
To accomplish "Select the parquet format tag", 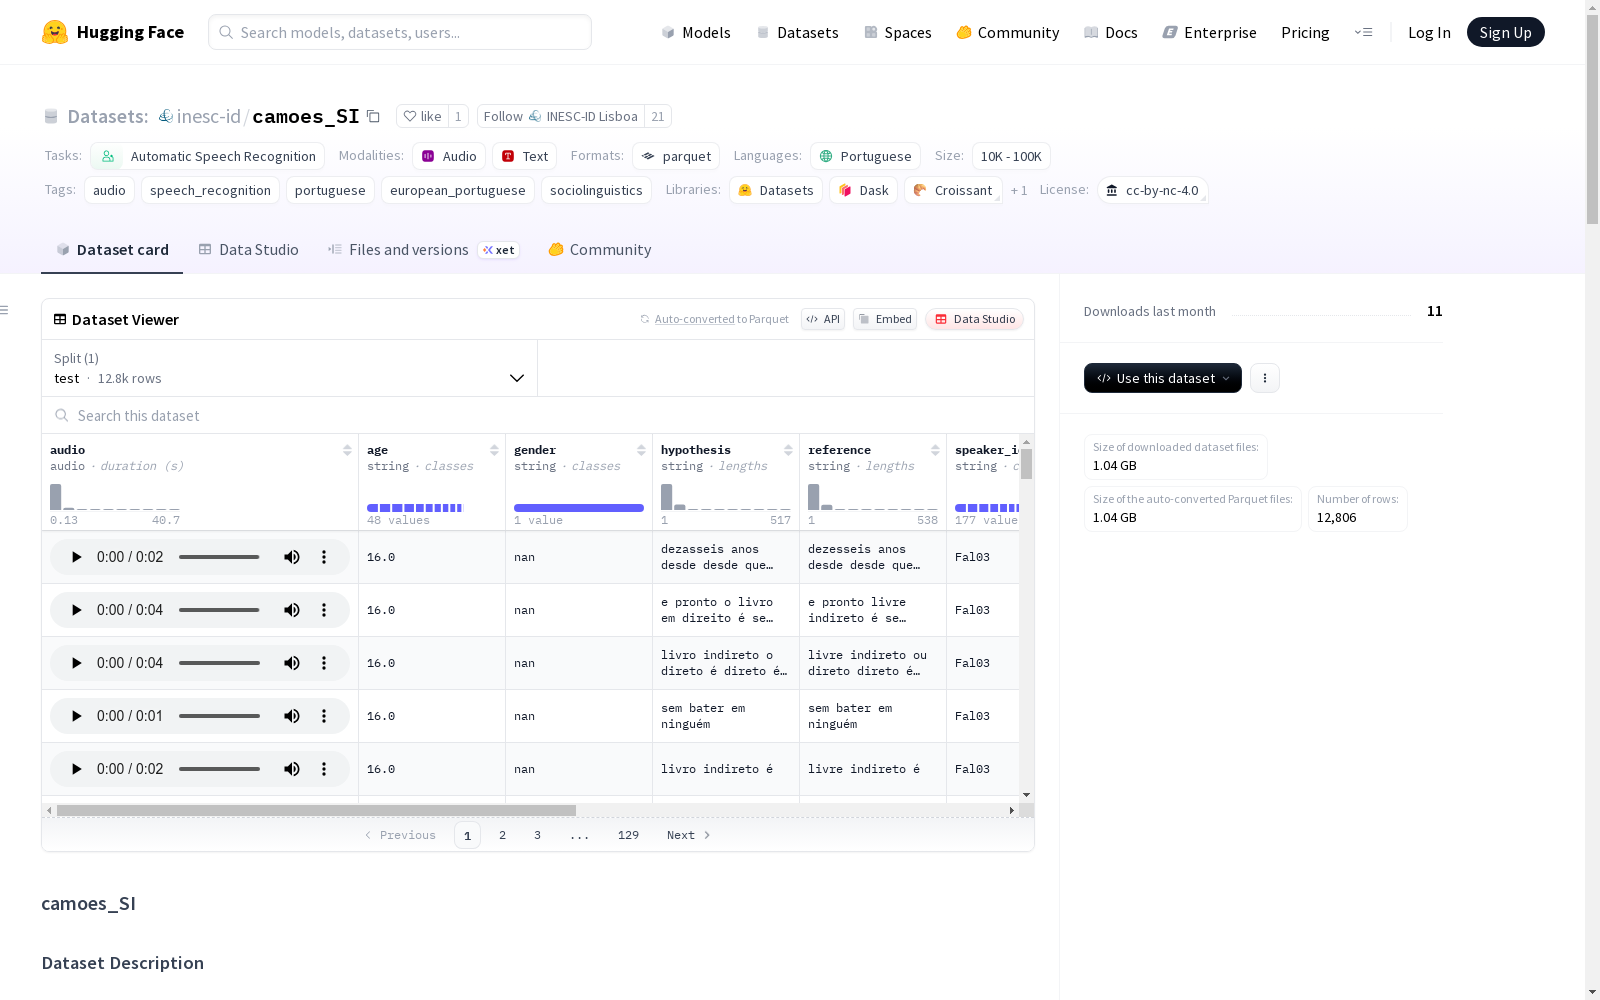I will pyautogui.click(x=676, y=156).
